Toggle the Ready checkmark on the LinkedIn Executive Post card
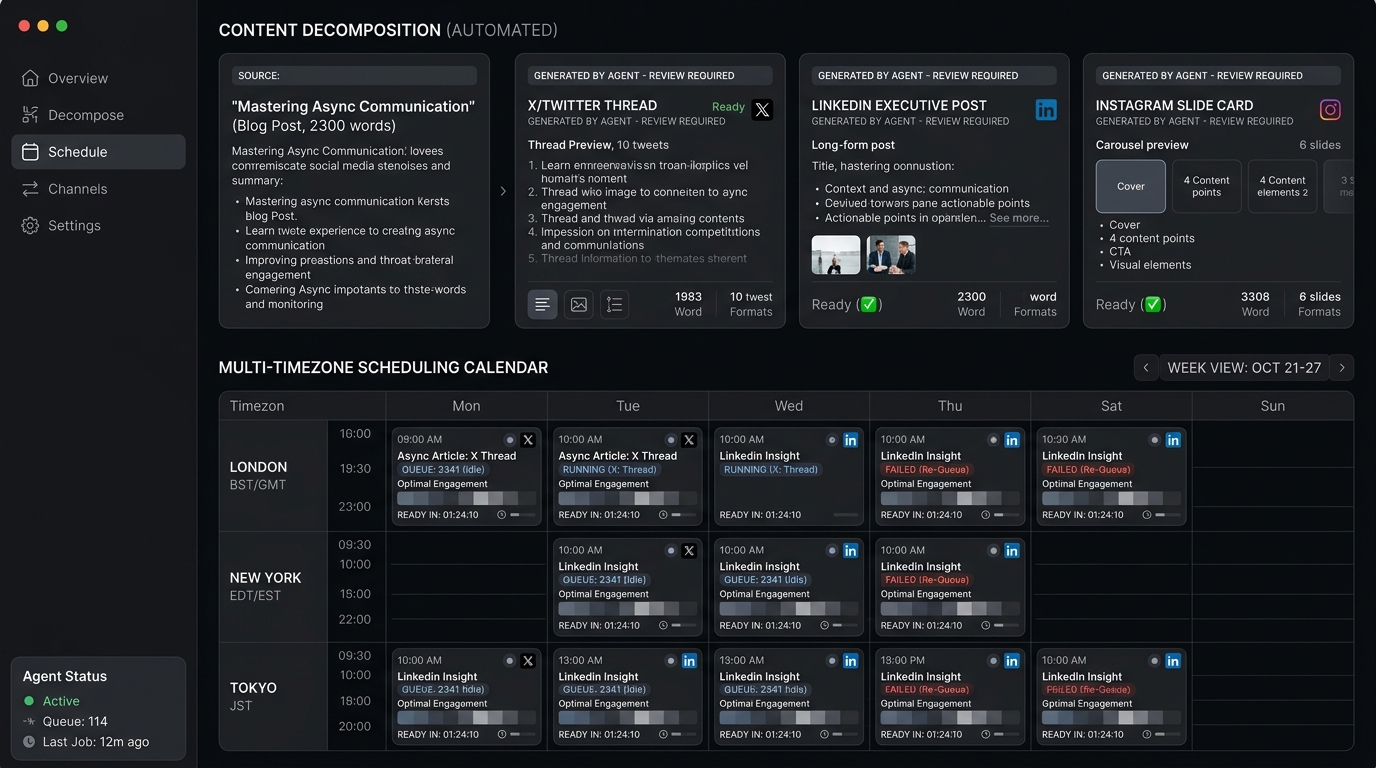The height and width of the screenshot is (768, 1376). pyautogui.click(x=871, y=304)
